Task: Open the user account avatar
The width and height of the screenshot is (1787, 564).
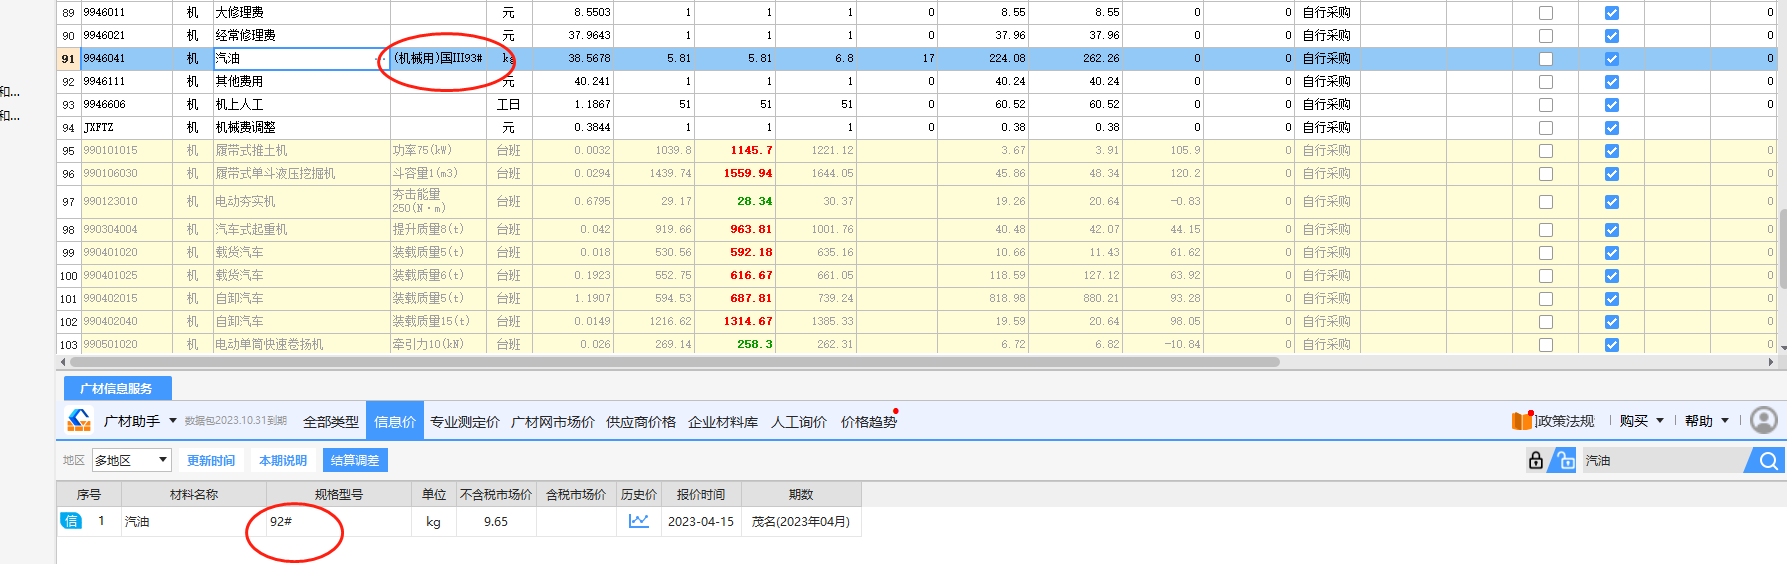Action: tap(1764, 421)
